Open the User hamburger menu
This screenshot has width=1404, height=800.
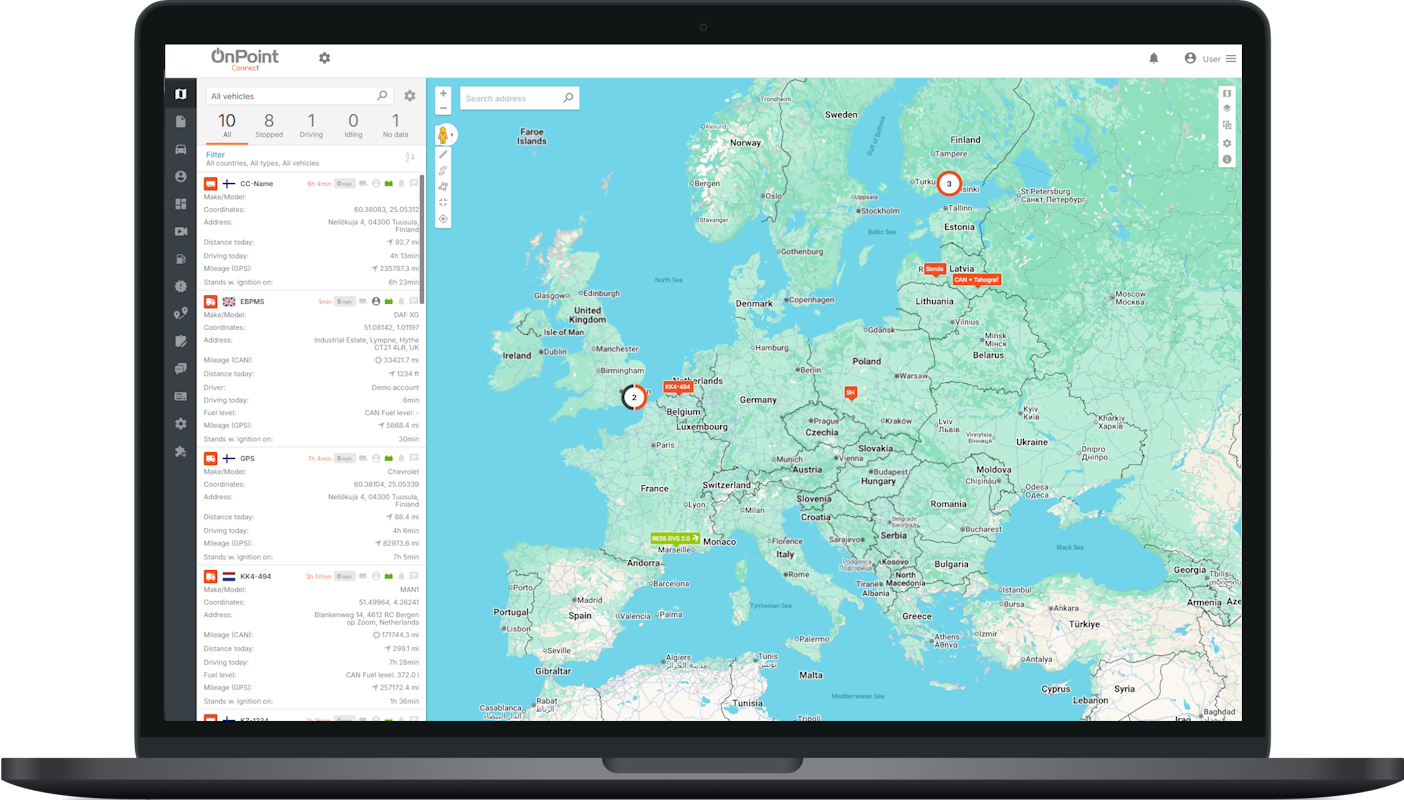click(1231, 59)
